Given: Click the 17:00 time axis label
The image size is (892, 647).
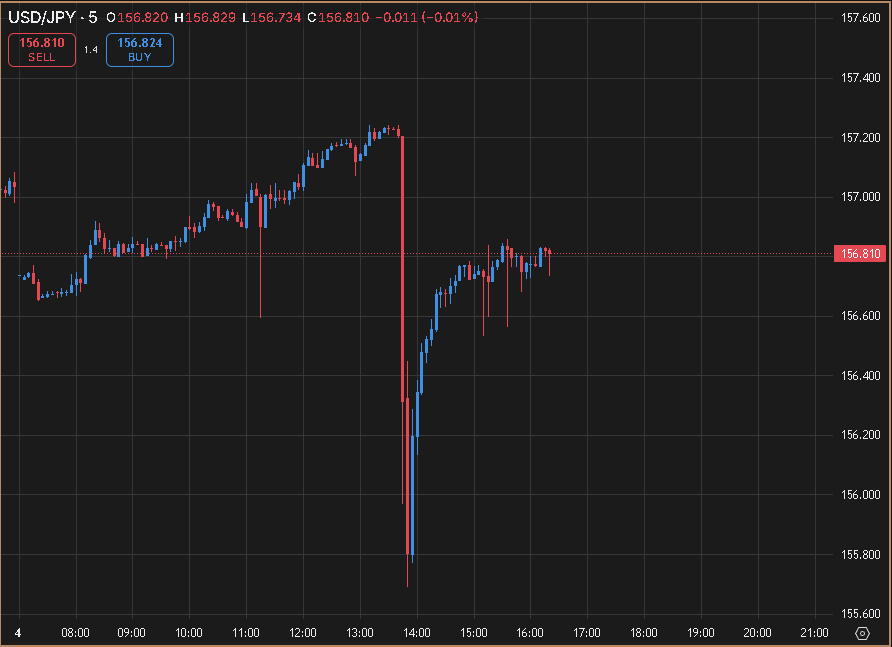Looking at the screenshot, I should point(587,633).
